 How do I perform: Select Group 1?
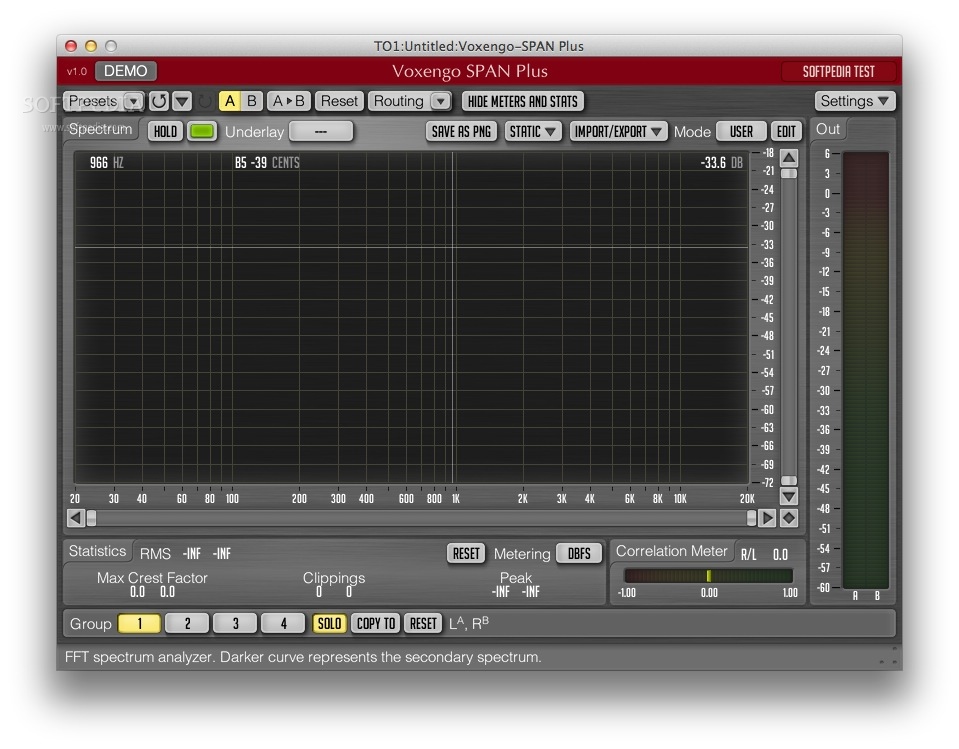(x=139, y=624)
